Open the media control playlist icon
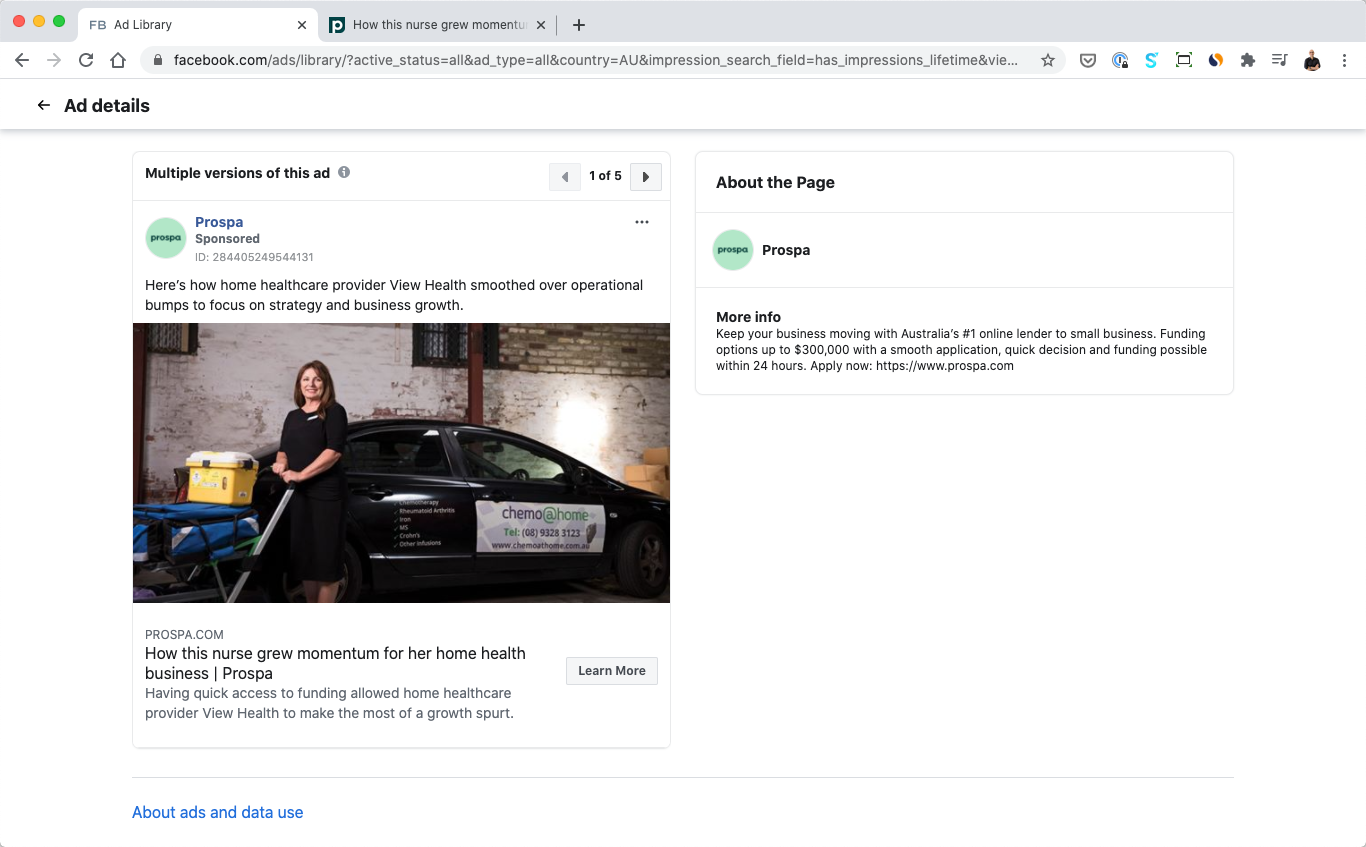Image resolution: width=1366 pixels, height=847 pixels. click(x=1279, y=60)
